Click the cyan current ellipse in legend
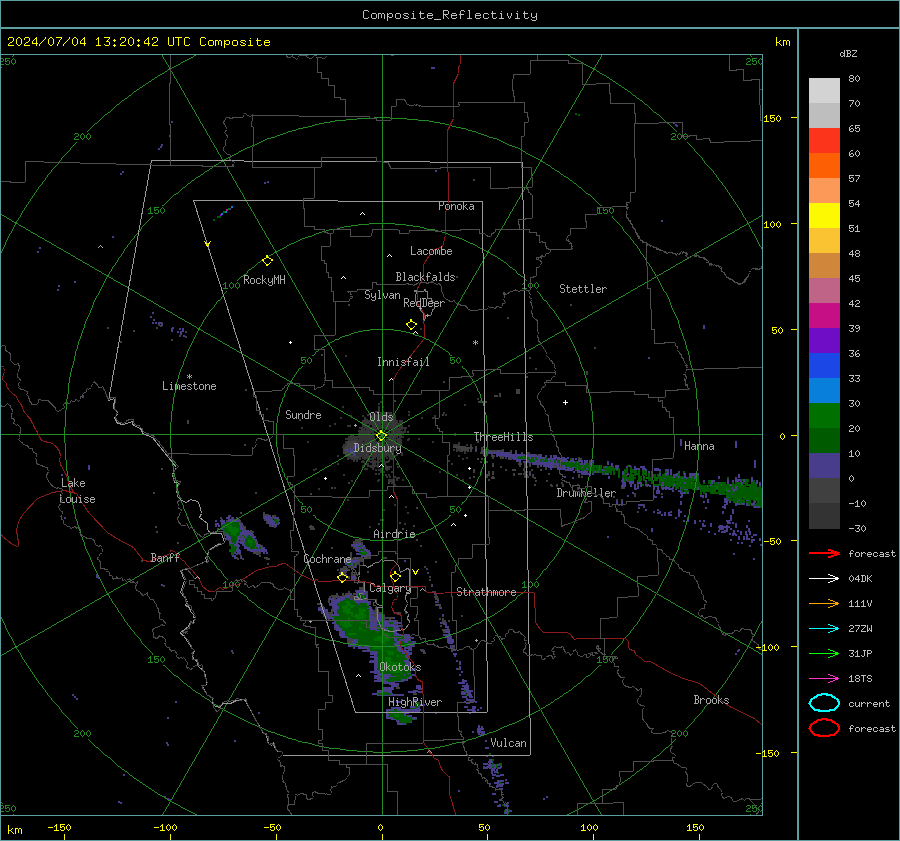 click(824, 703)
